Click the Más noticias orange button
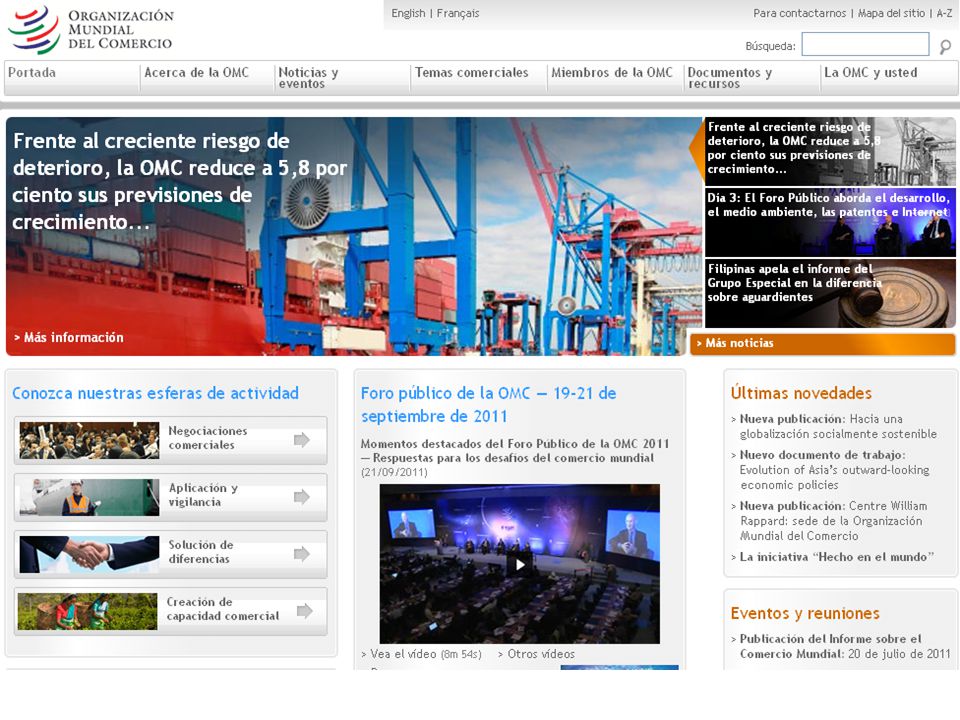 (822, 343)
